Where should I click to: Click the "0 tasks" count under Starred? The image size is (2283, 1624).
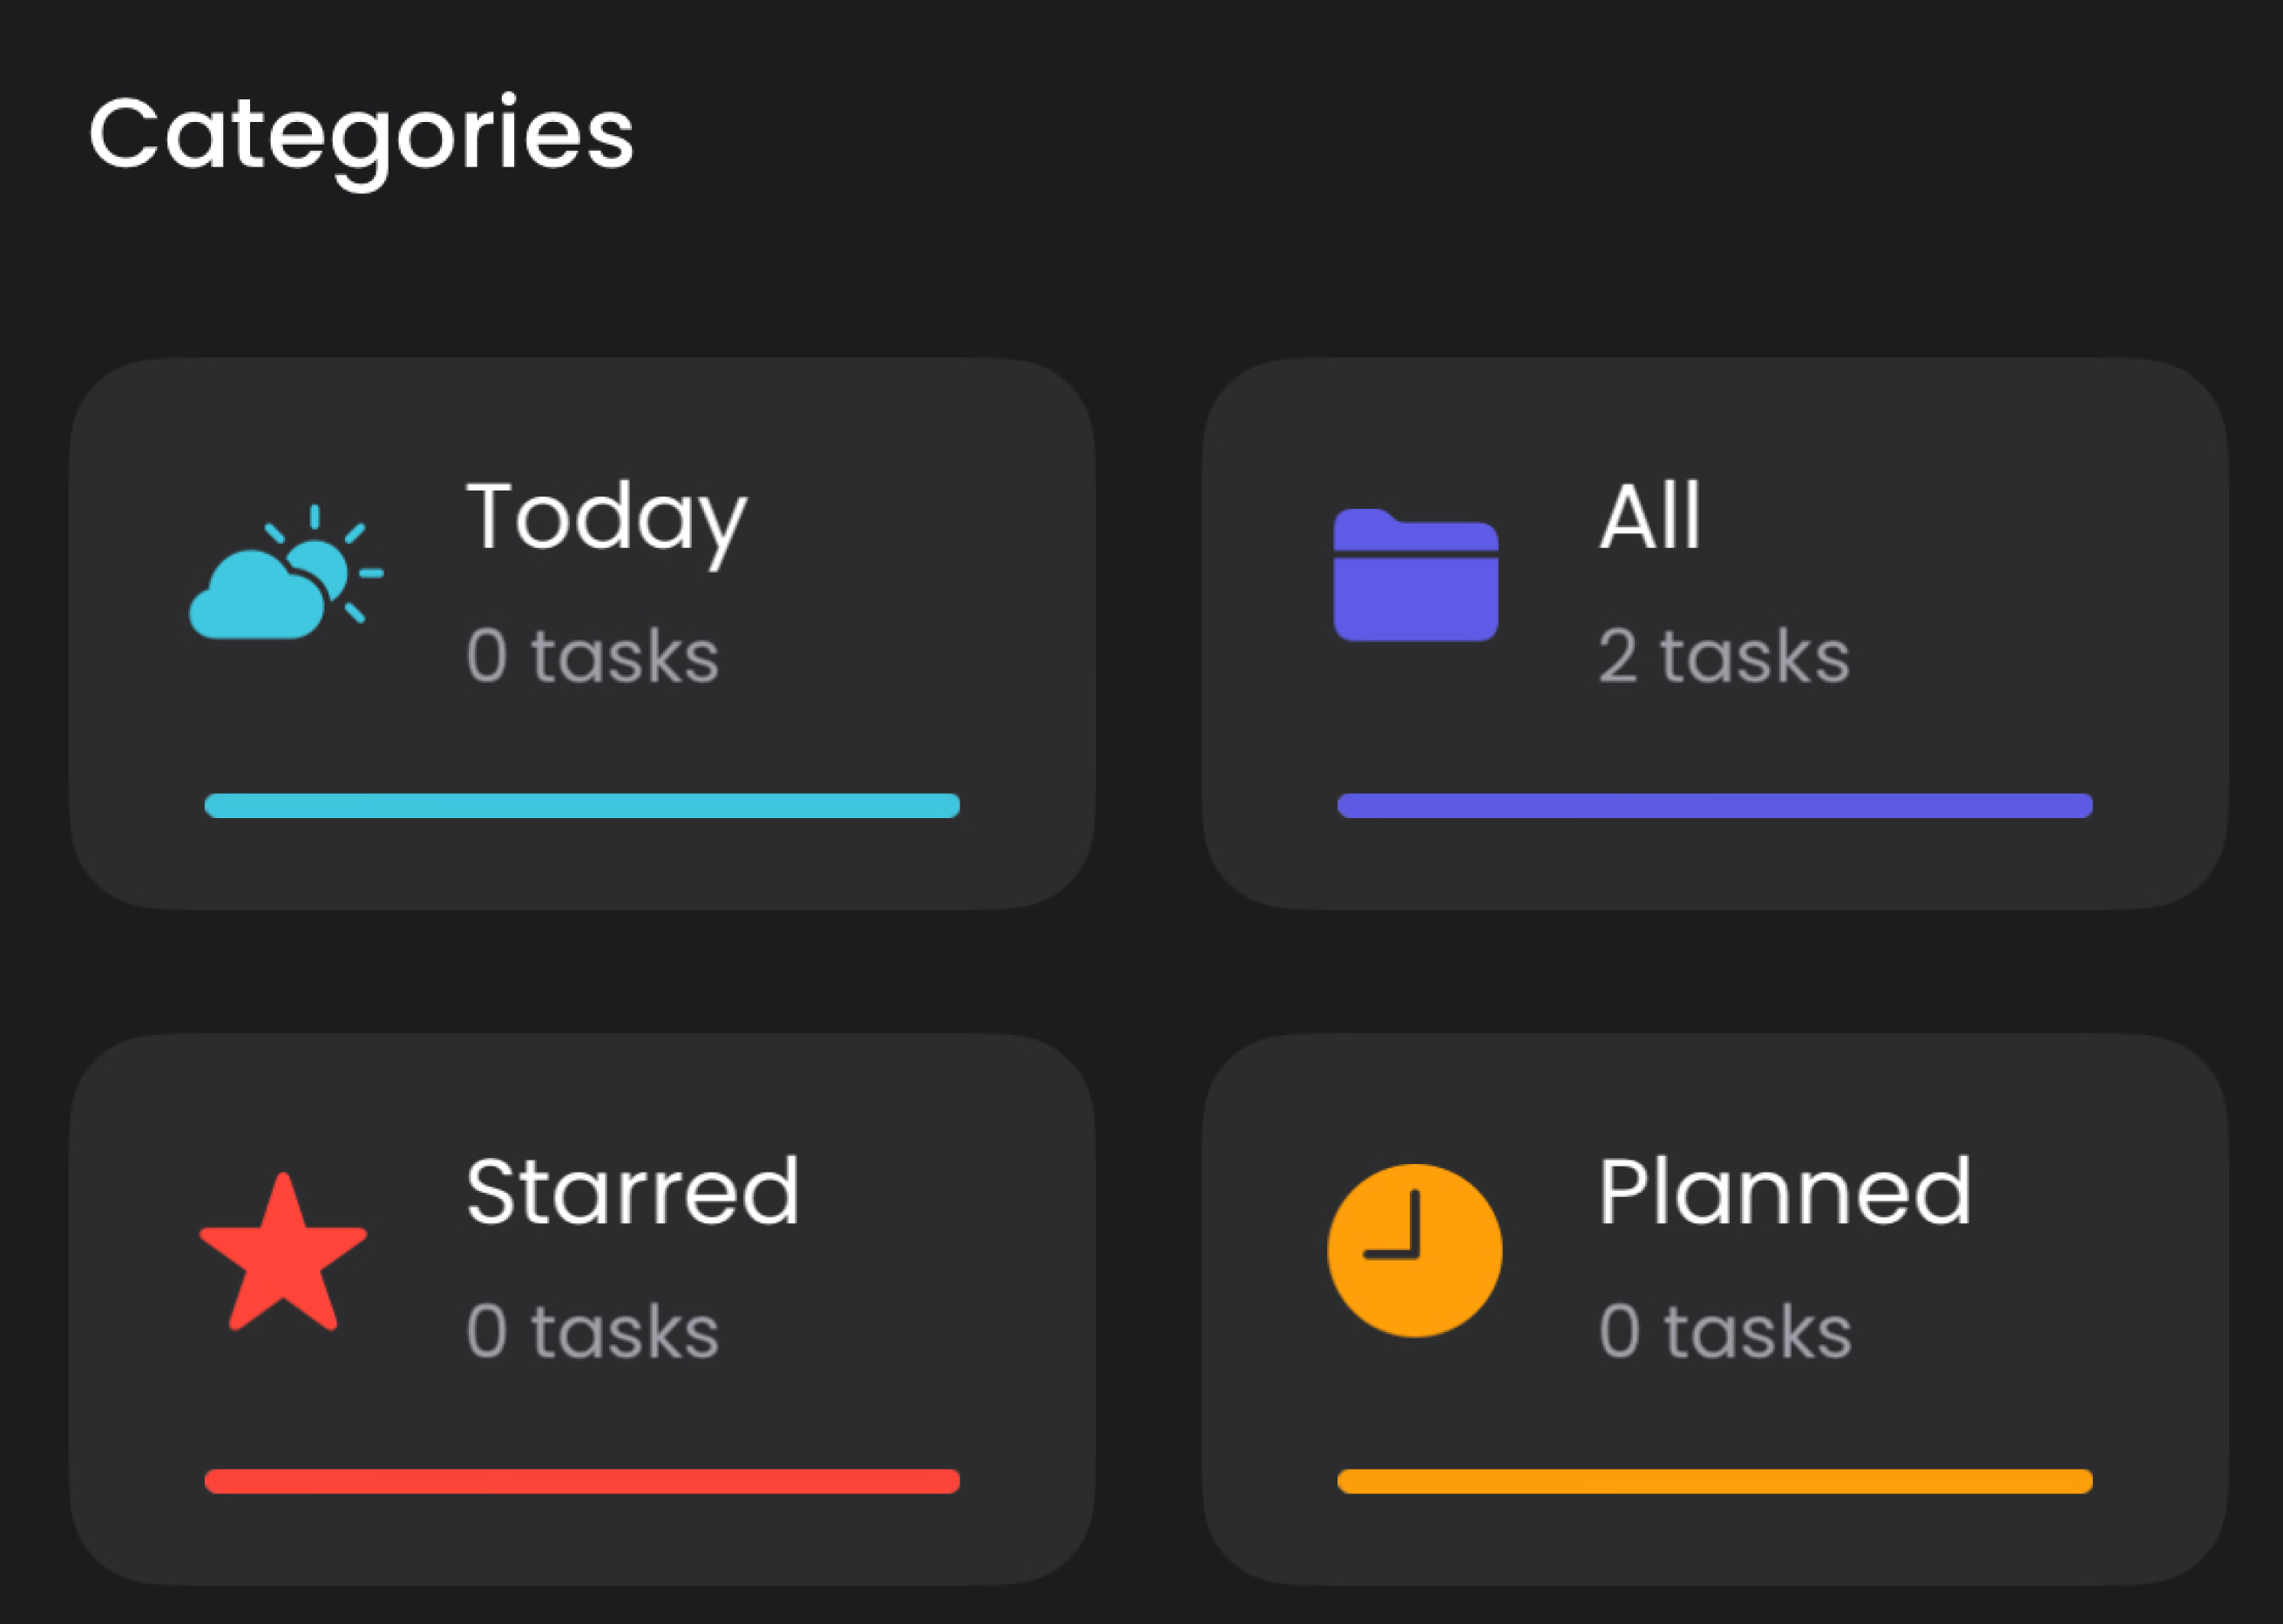point(592,1332)
